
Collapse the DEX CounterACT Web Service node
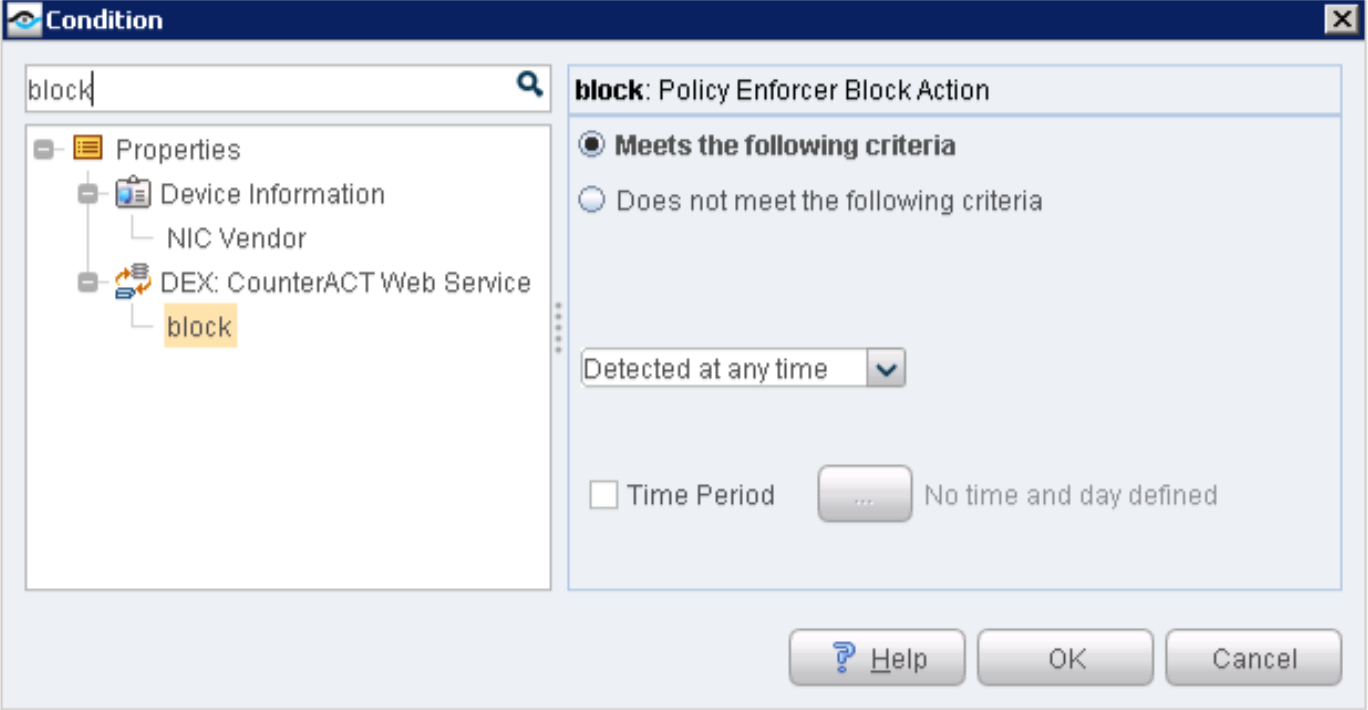coord(88,283)
